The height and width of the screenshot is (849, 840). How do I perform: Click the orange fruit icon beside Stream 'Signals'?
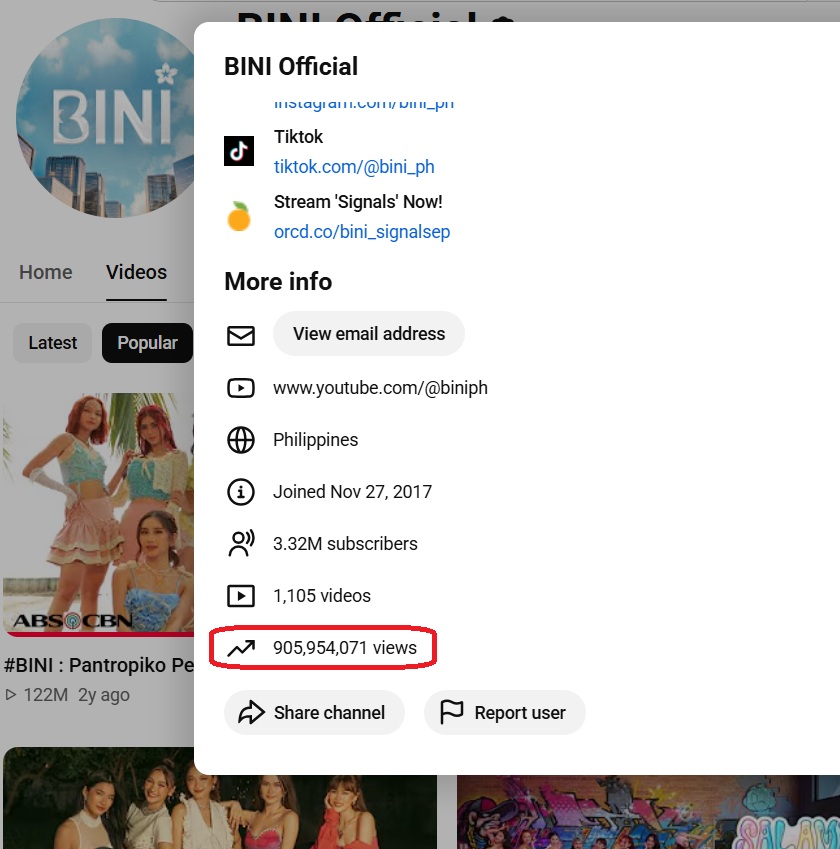(x=239, y=216)
